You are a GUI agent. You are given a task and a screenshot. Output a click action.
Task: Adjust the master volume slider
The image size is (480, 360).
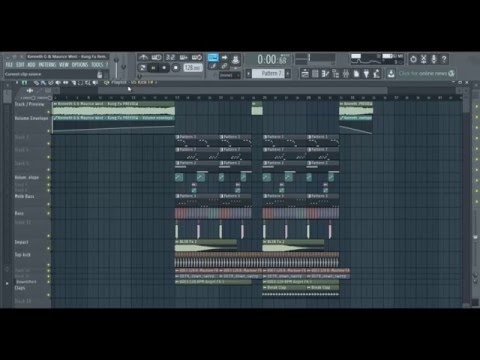(x=116, y=68)
